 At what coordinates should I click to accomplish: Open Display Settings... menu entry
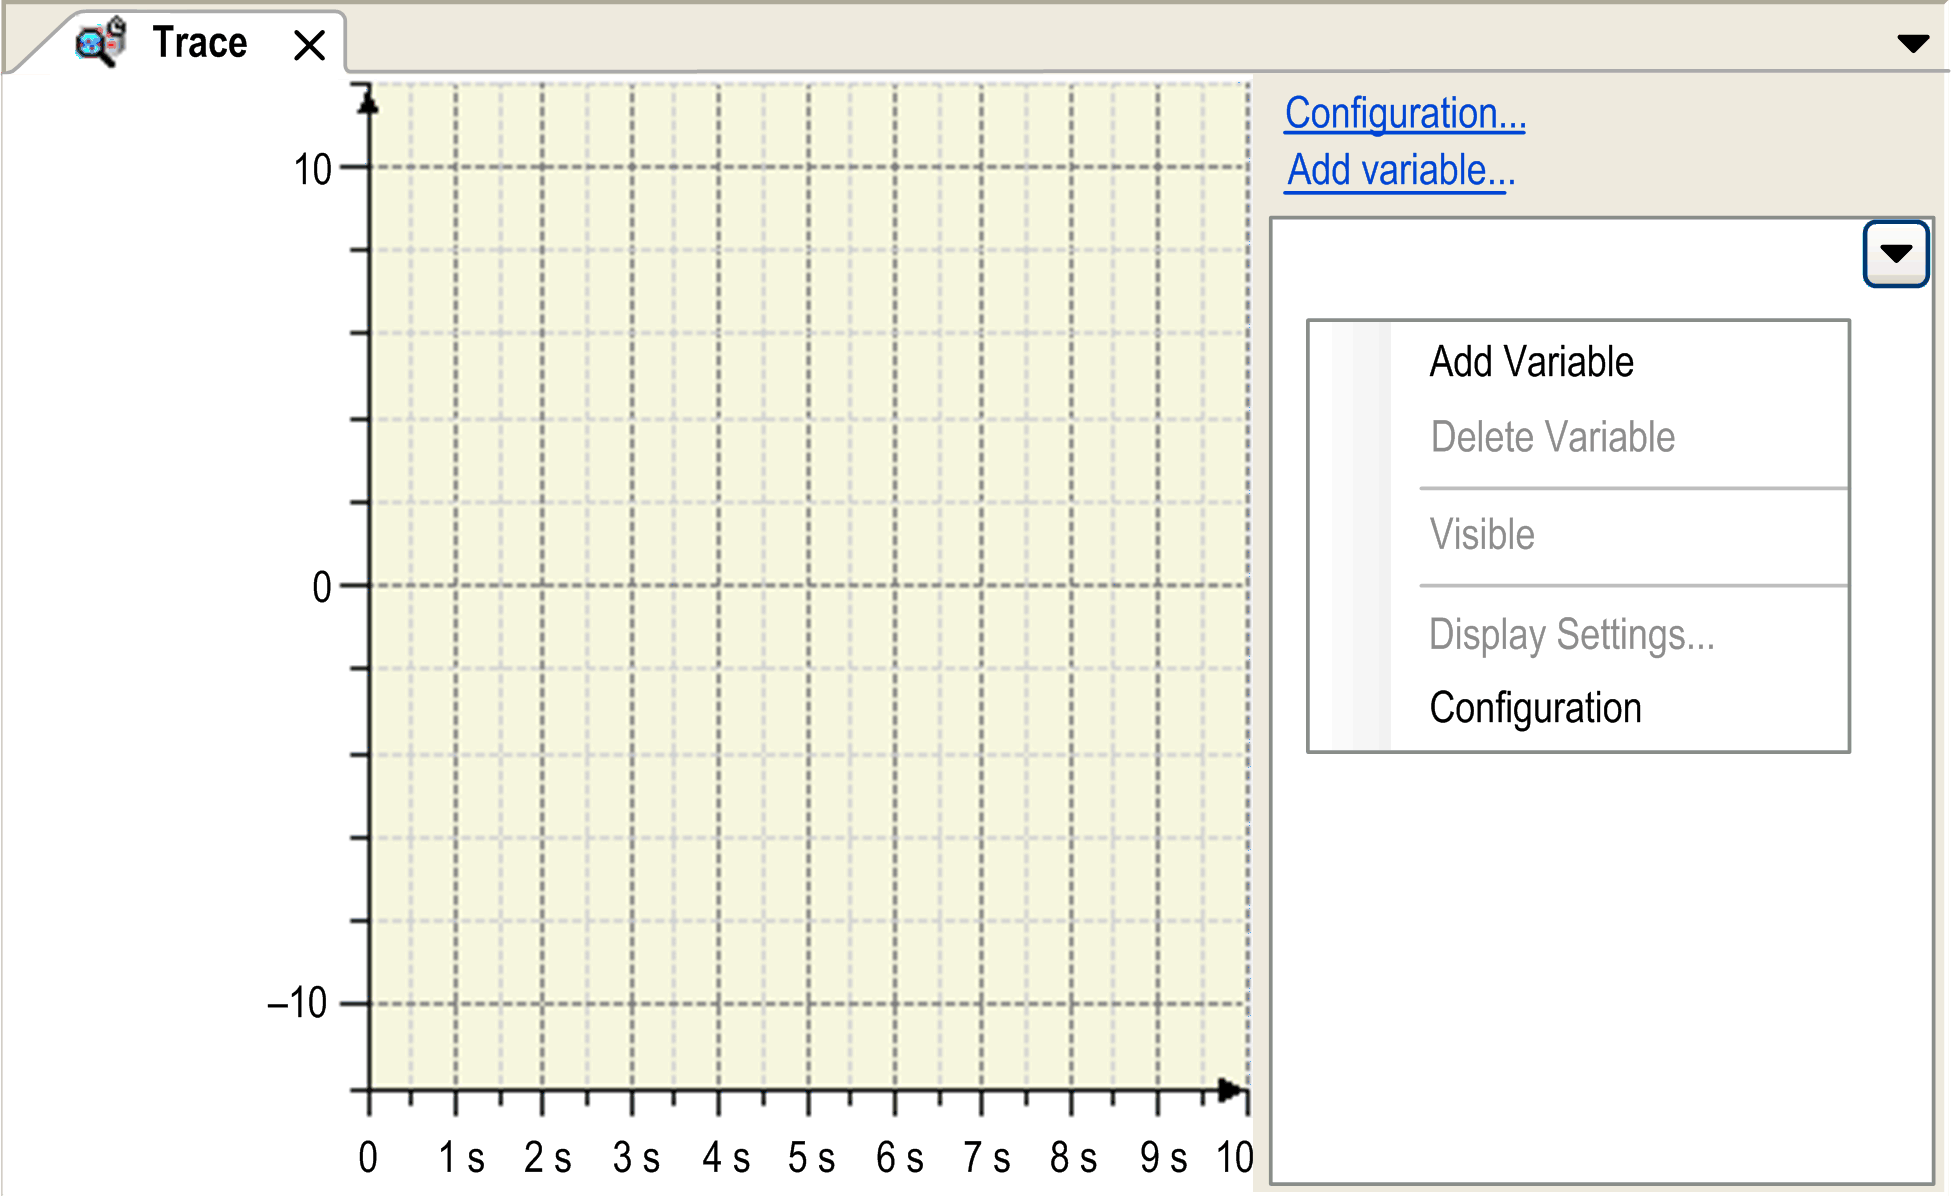point(1570,635)
